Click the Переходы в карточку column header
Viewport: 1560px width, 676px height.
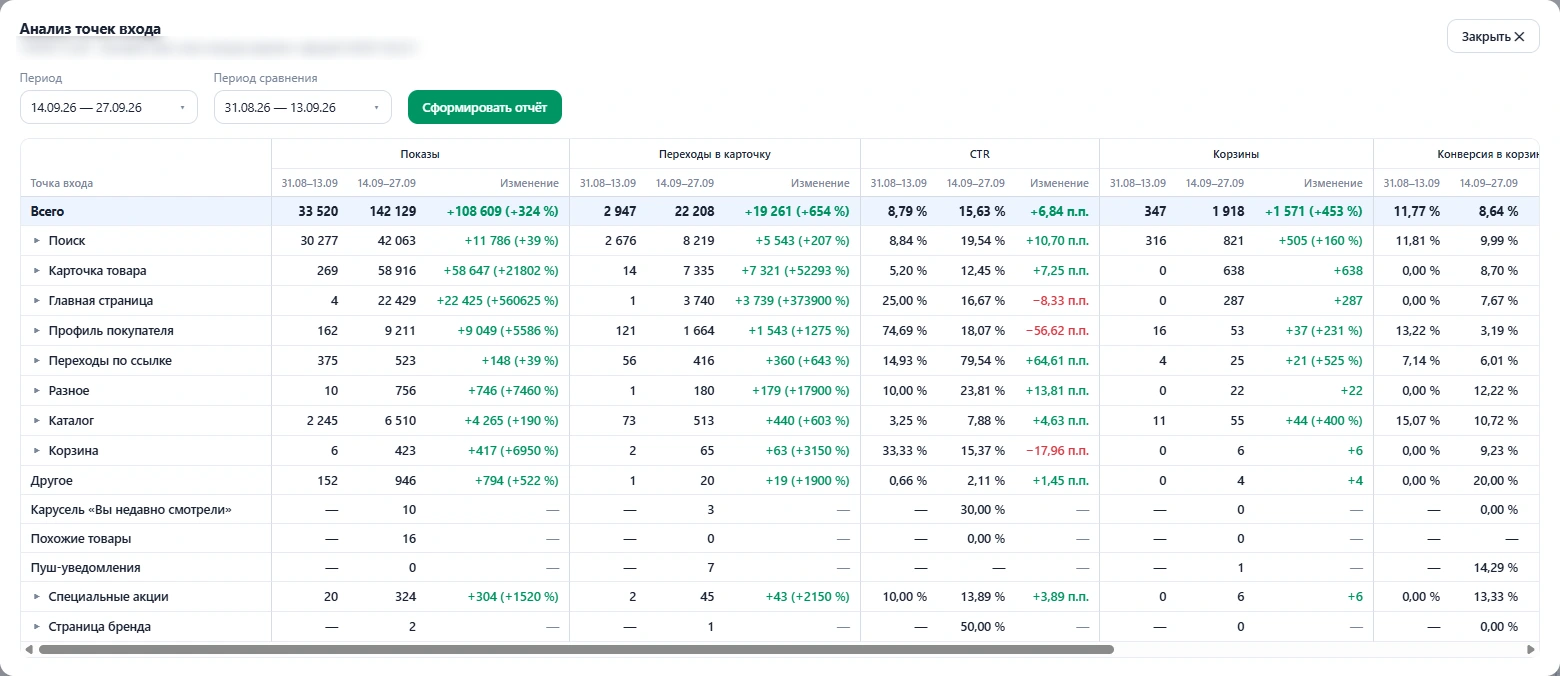point(715,154)
